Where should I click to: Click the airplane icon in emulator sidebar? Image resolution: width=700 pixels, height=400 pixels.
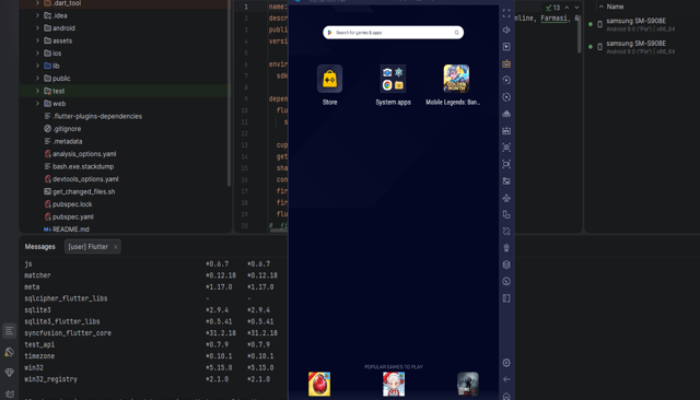coord(506,198)
